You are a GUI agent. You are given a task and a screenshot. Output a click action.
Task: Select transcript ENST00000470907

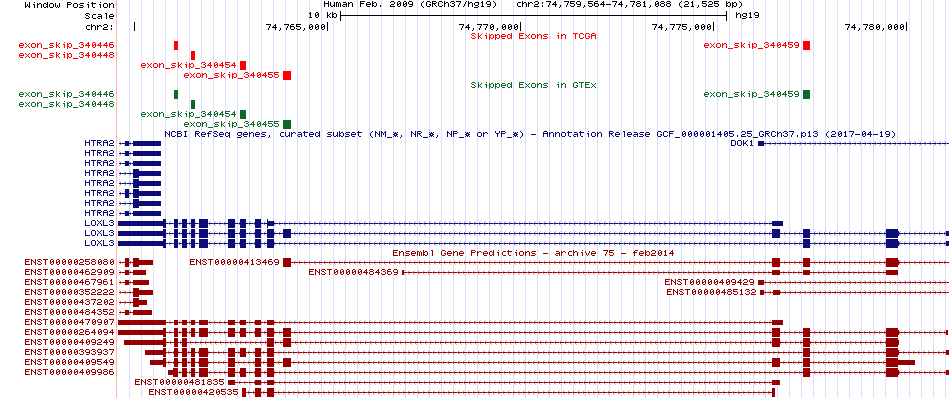(70, 322)
